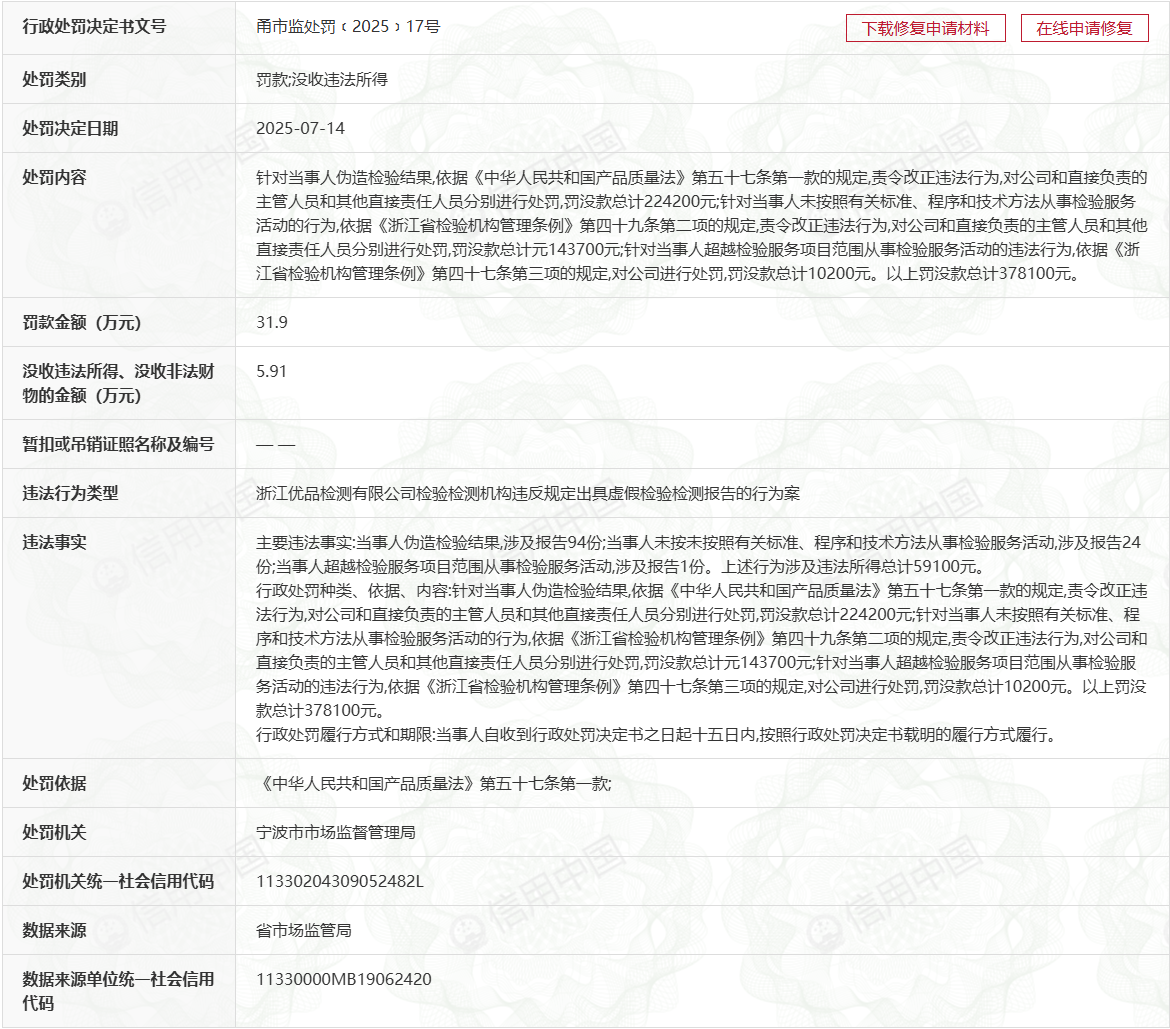Viewport: 1170px width, 1029px height.
Task: Select the document number 甬市监处罚〔2025〕17号
Action: tap(347, 27)
